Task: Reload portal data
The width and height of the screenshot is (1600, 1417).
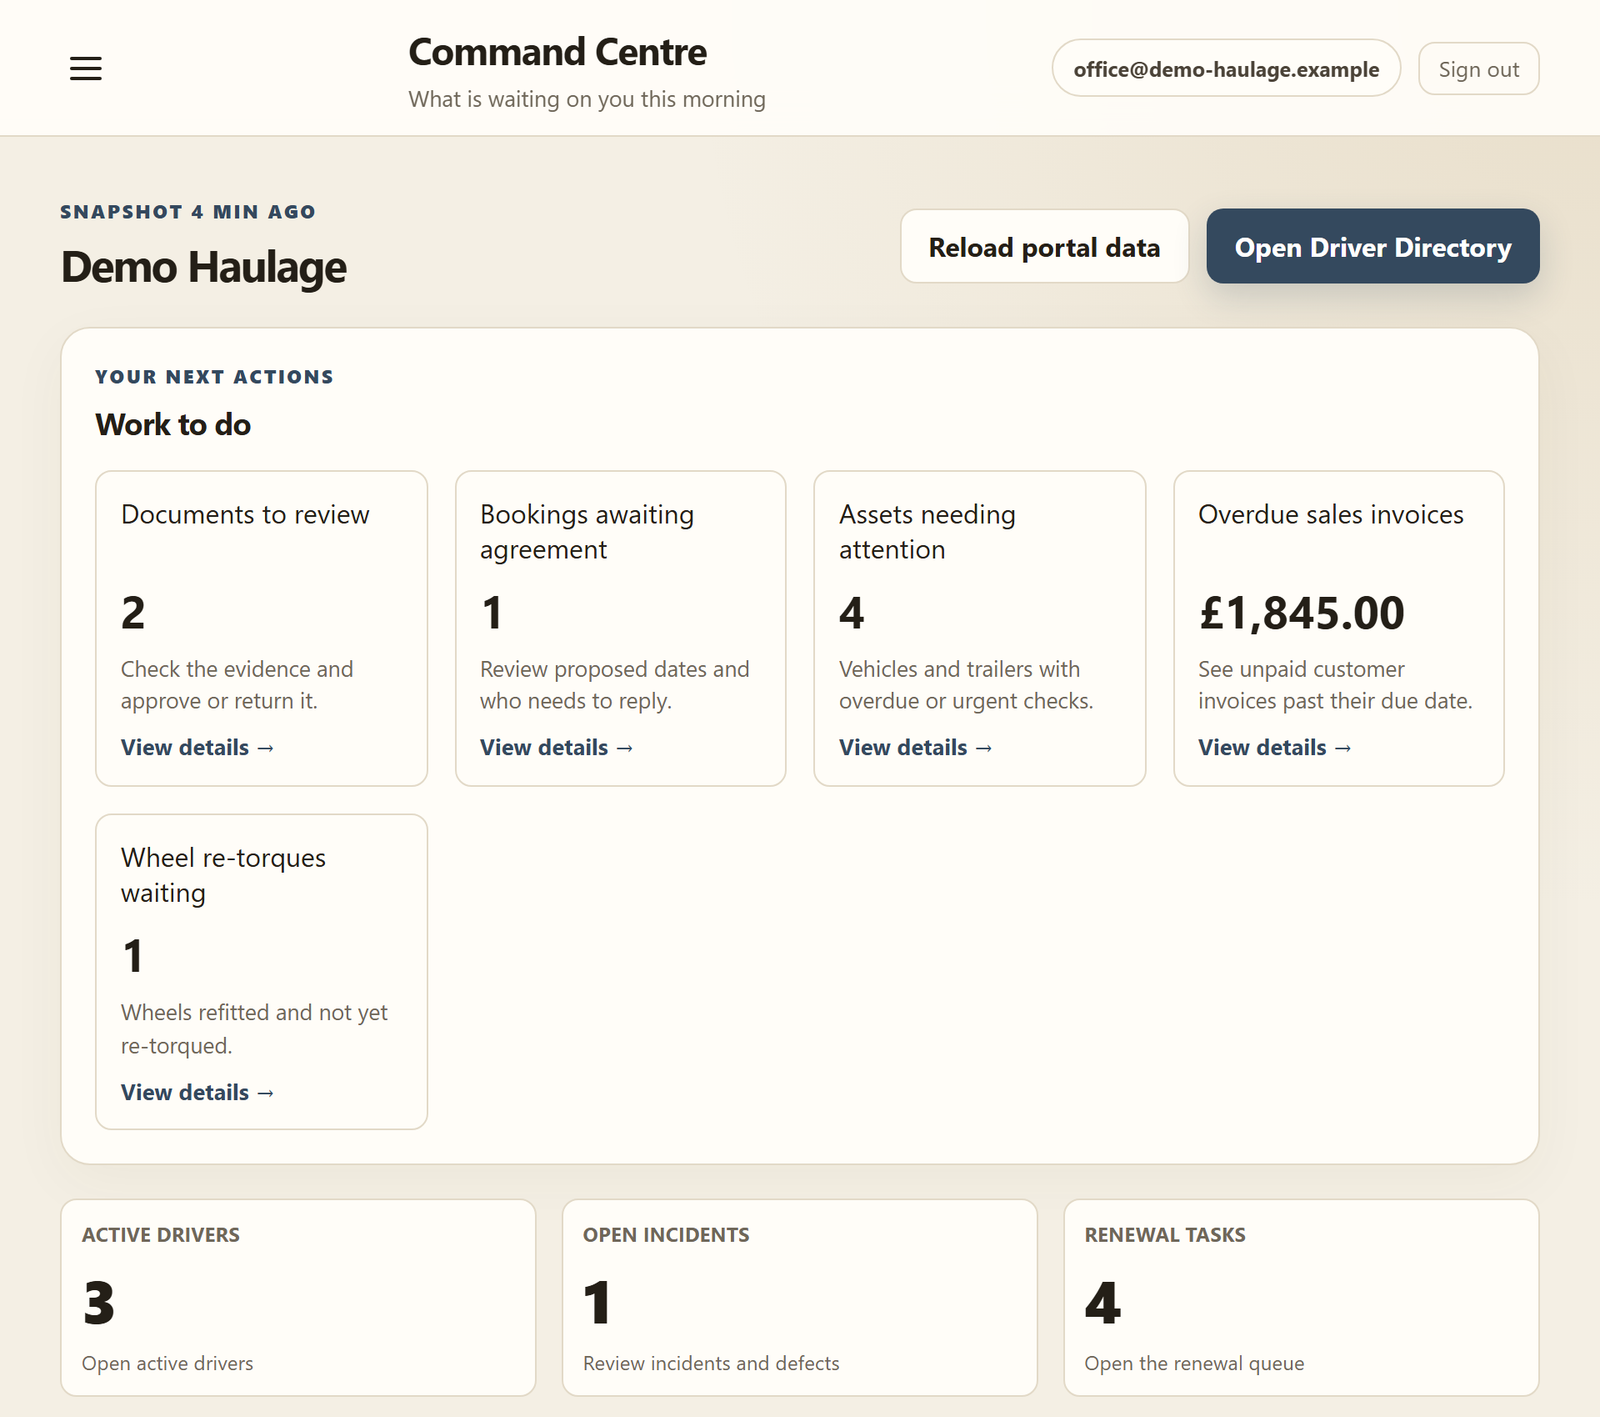Action: coord(1044,247)
